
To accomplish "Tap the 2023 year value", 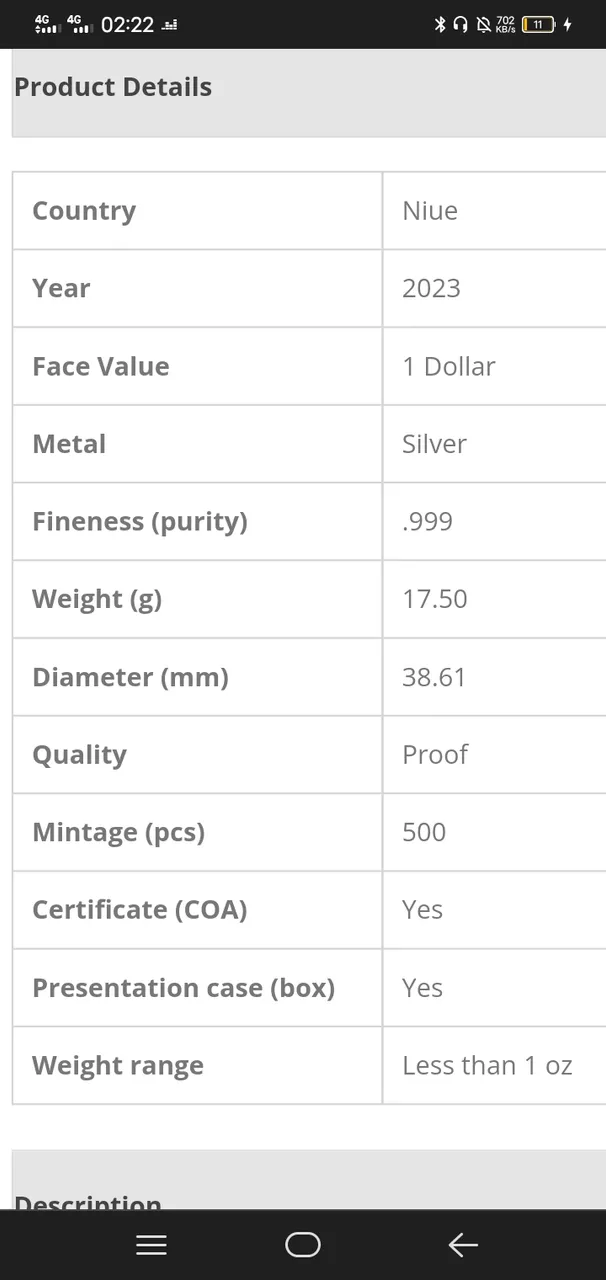I will pos(431,288).
